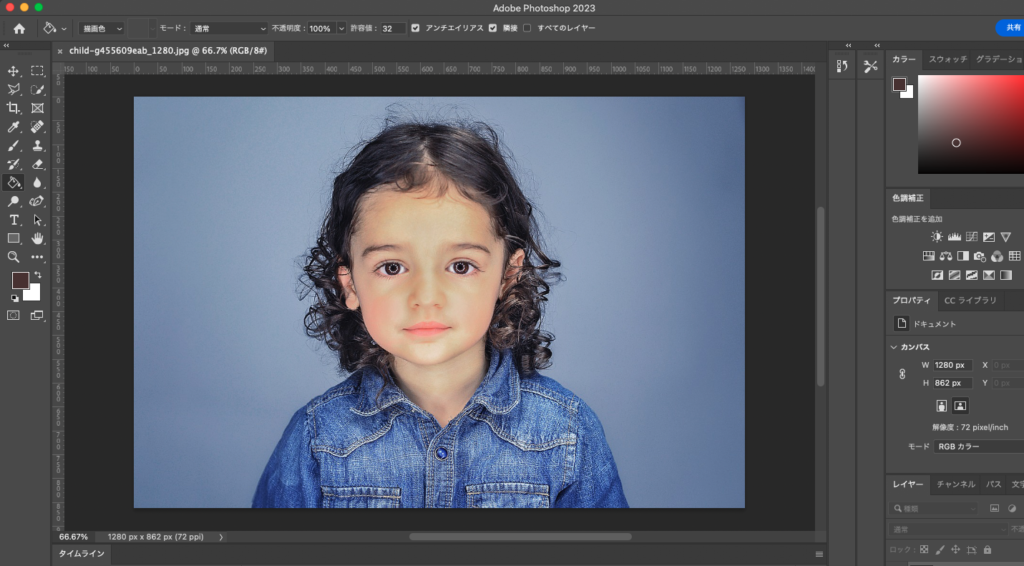Add an Exposure adjustment
Image resolution: width=1024 pixels, height=566 pixels.
(989, 237)
